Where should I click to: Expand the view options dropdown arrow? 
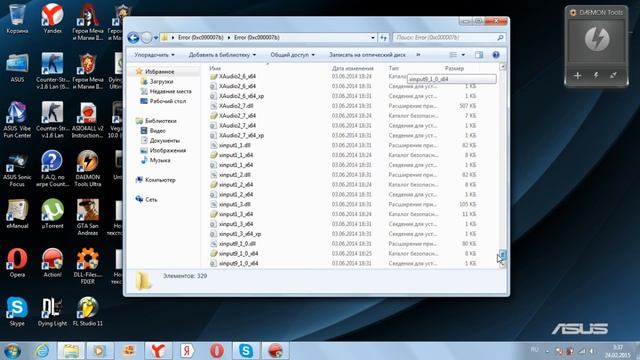pos(463,55)
